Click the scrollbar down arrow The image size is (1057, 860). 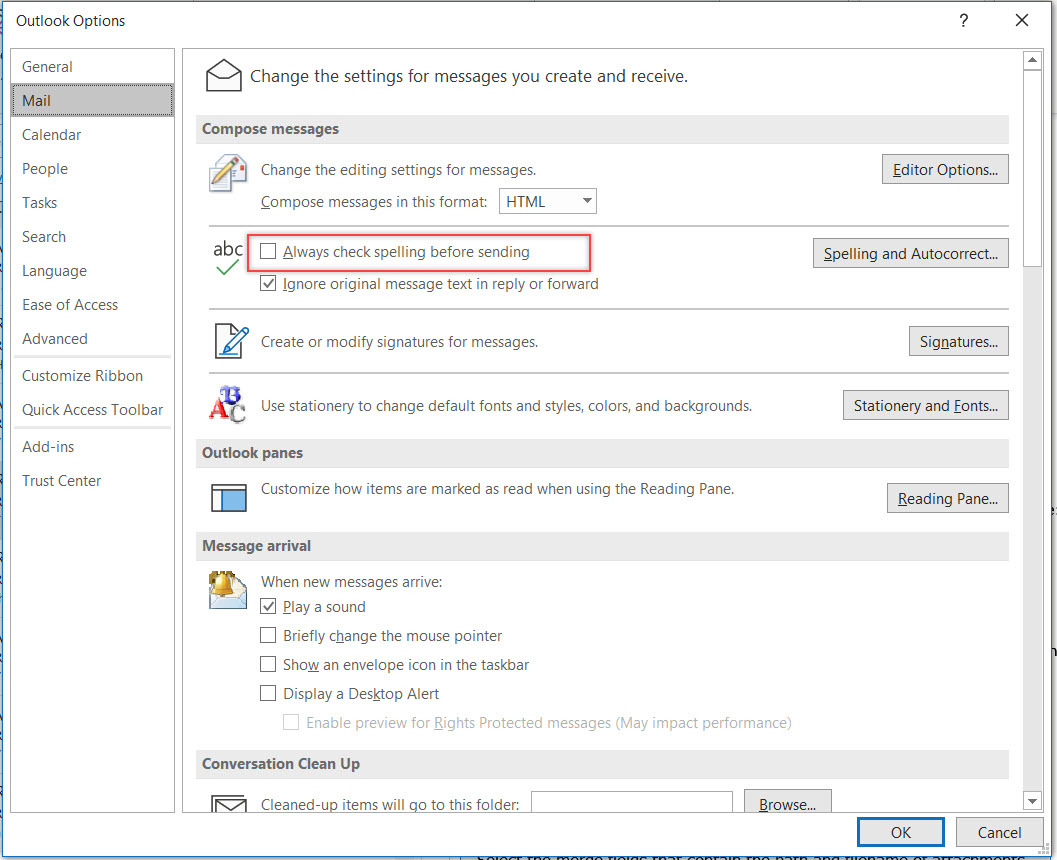pos(1032,801)
